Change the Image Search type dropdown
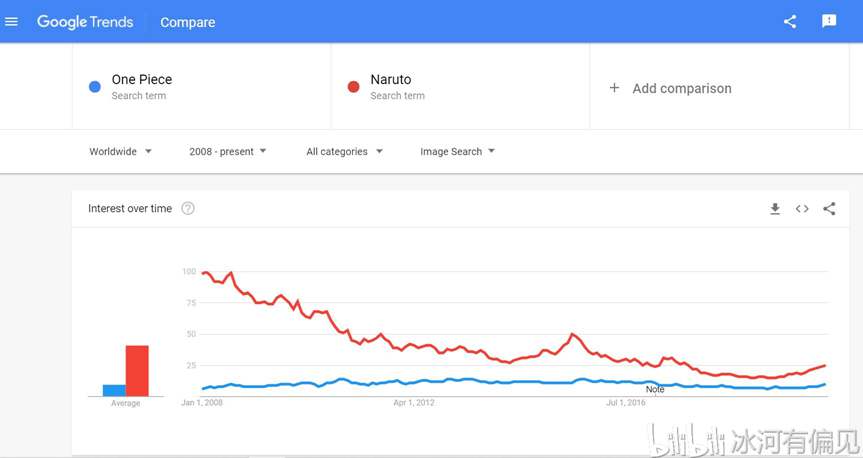 pos(457,151)
